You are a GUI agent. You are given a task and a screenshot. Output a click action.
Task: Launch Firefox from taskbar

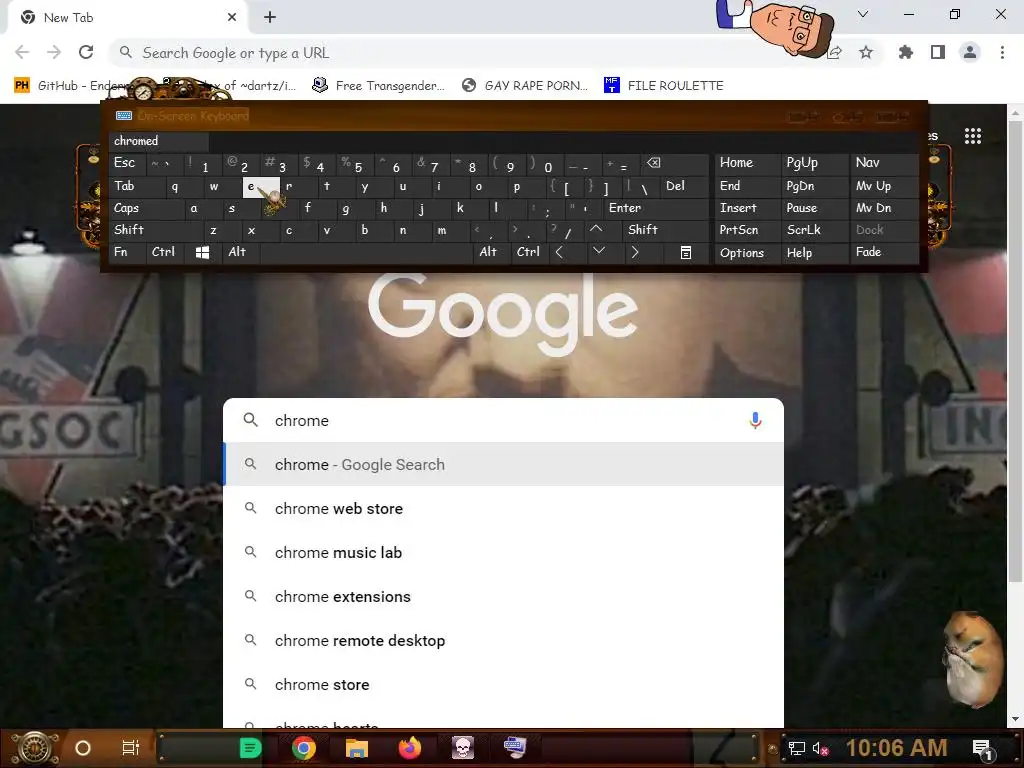pyautogui.click(x=409, y=748)
